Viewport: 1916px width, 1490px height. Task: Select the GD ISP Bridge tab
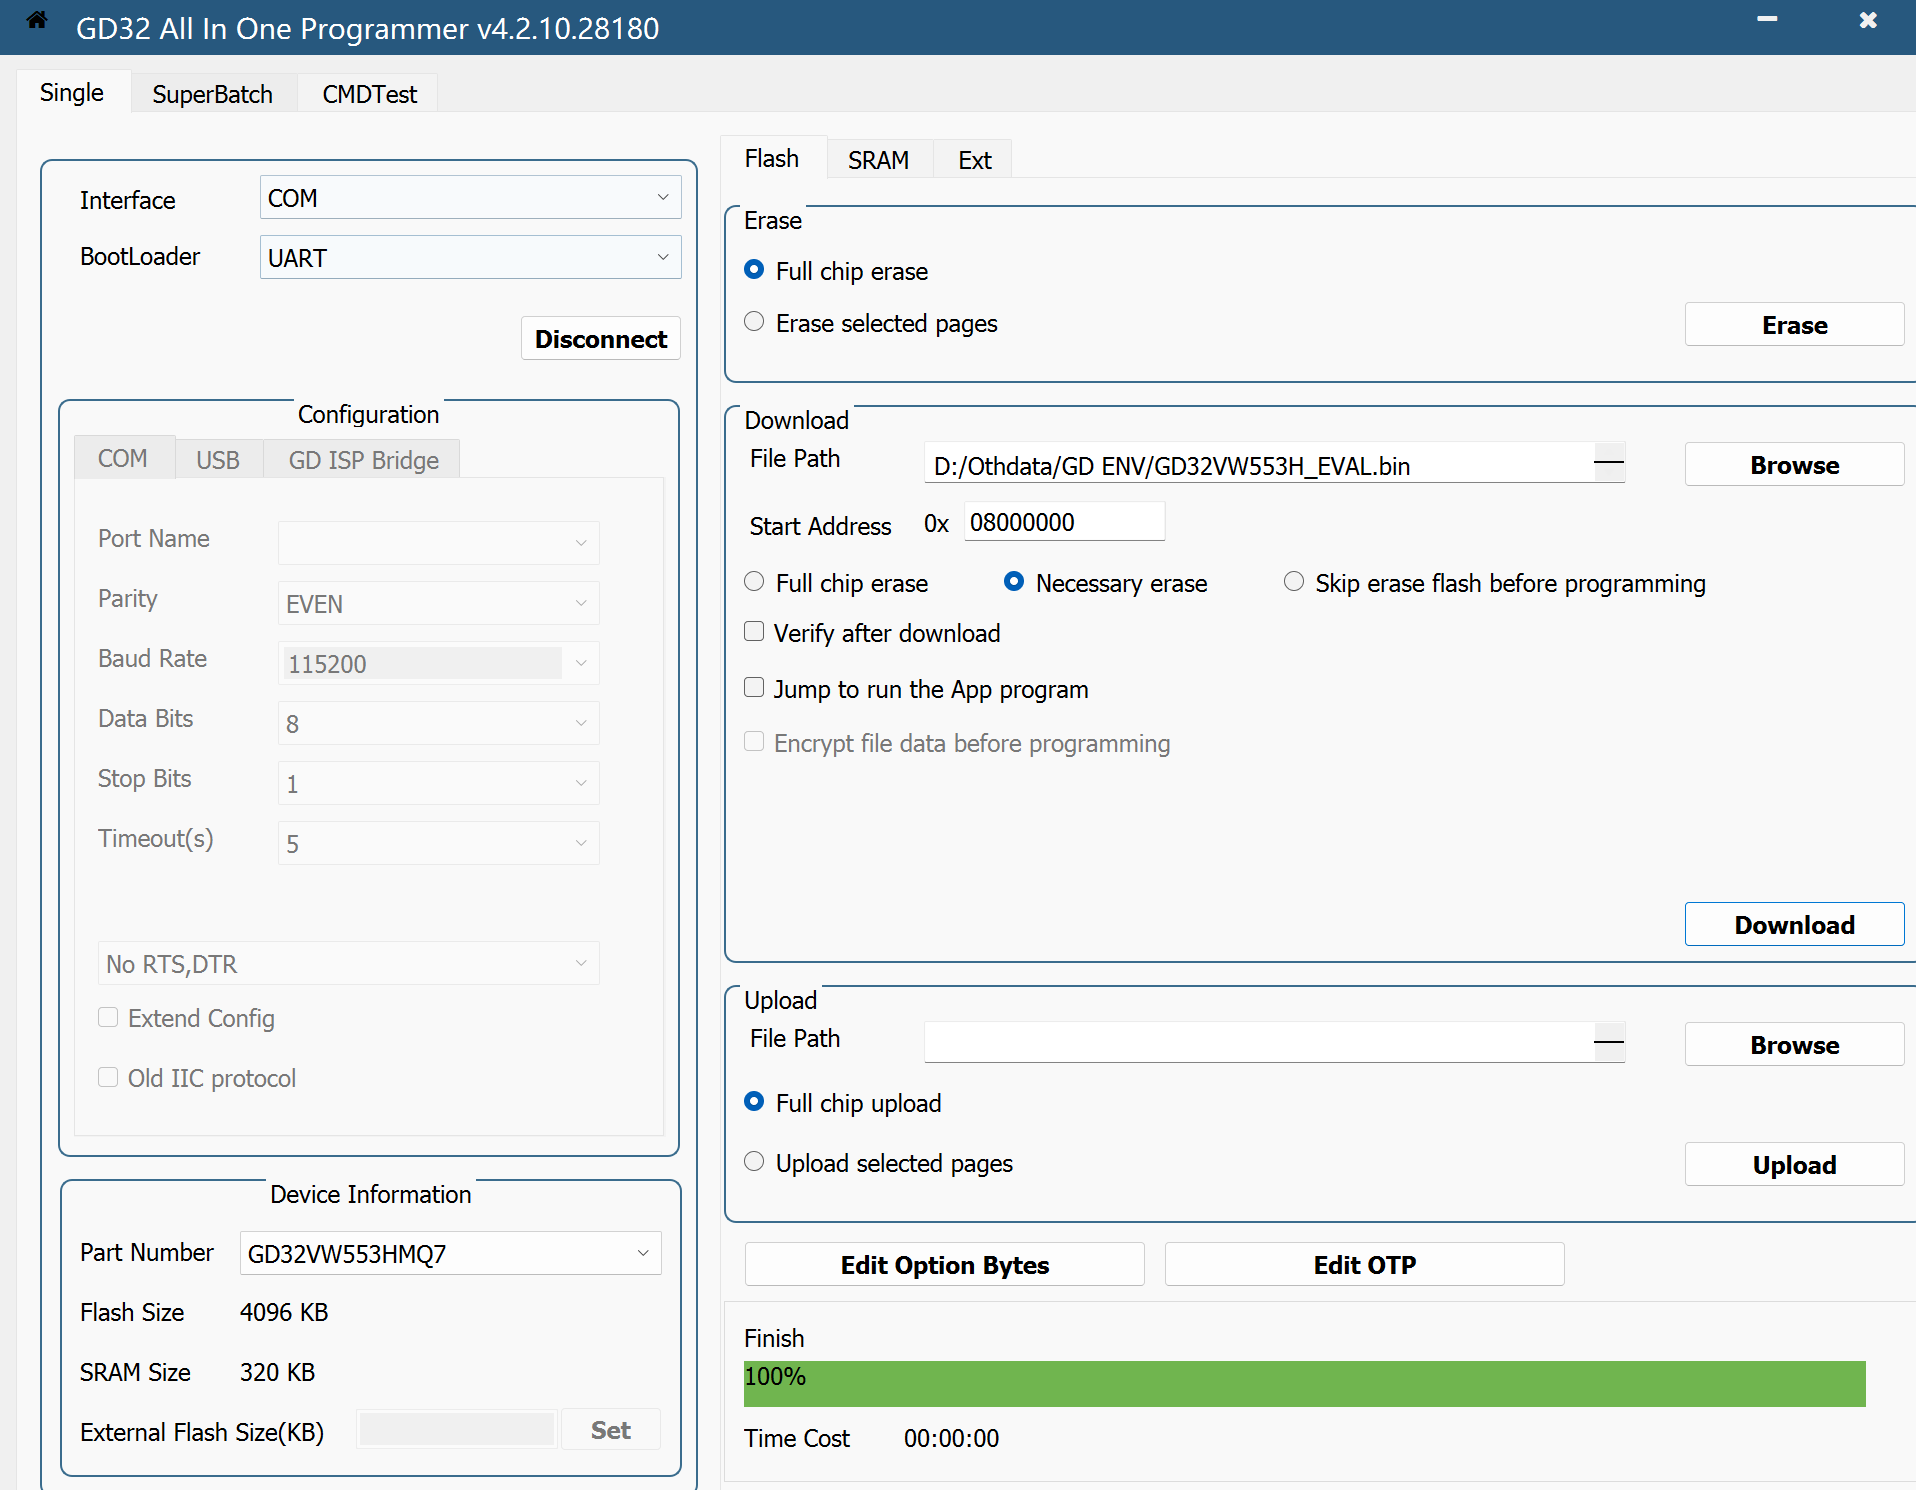tap(364, 460)
